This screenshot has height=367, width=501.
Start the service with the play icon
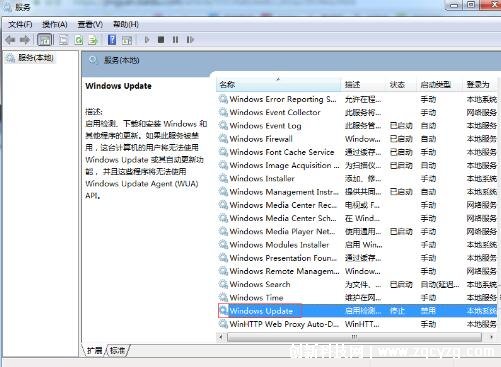[147, 40]
